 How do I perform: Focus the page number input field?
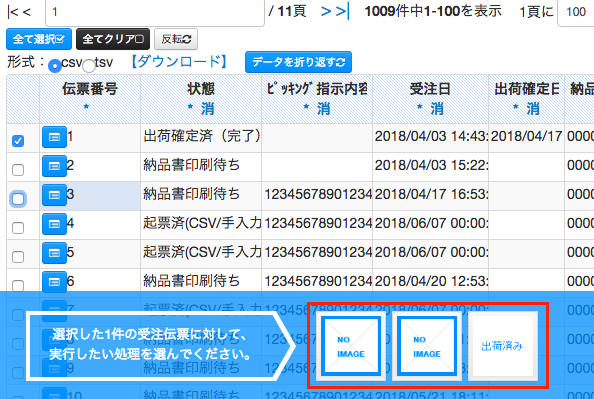point(155,12)
